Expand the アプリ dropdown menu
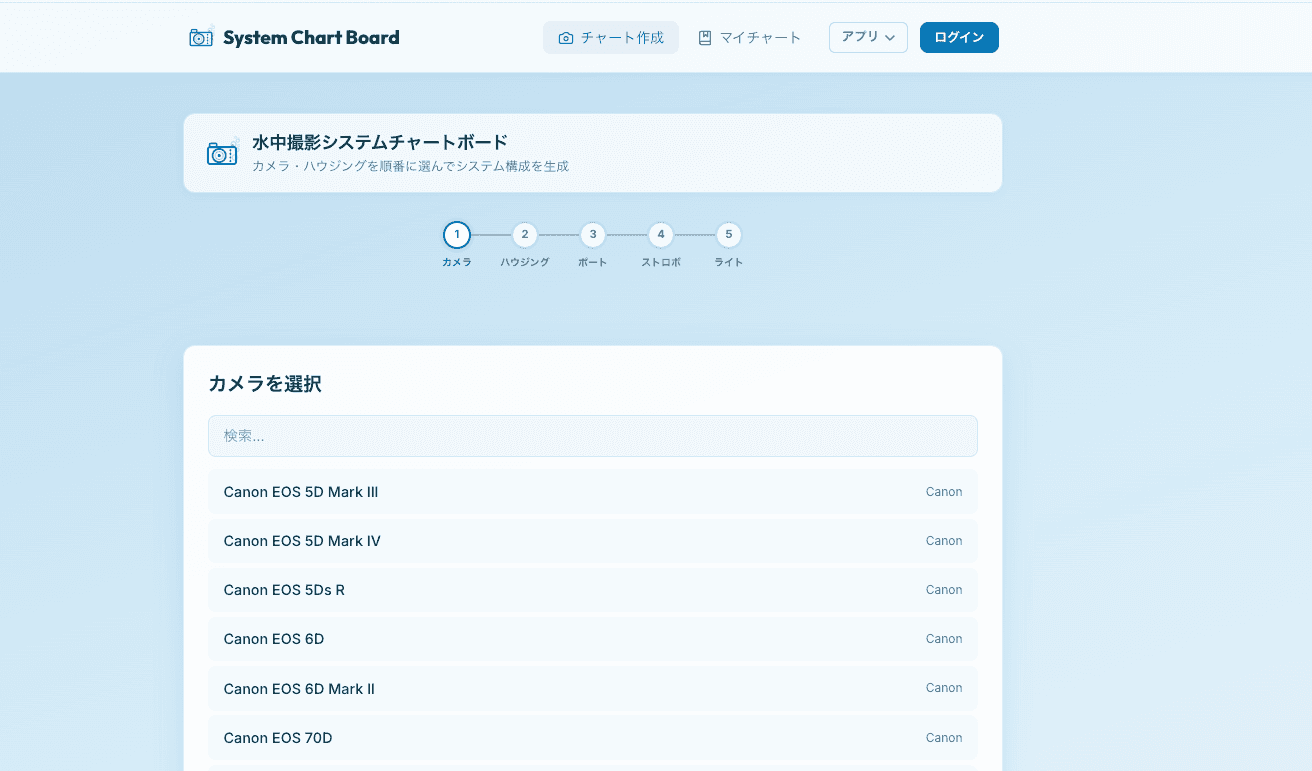 pos(868,37)
